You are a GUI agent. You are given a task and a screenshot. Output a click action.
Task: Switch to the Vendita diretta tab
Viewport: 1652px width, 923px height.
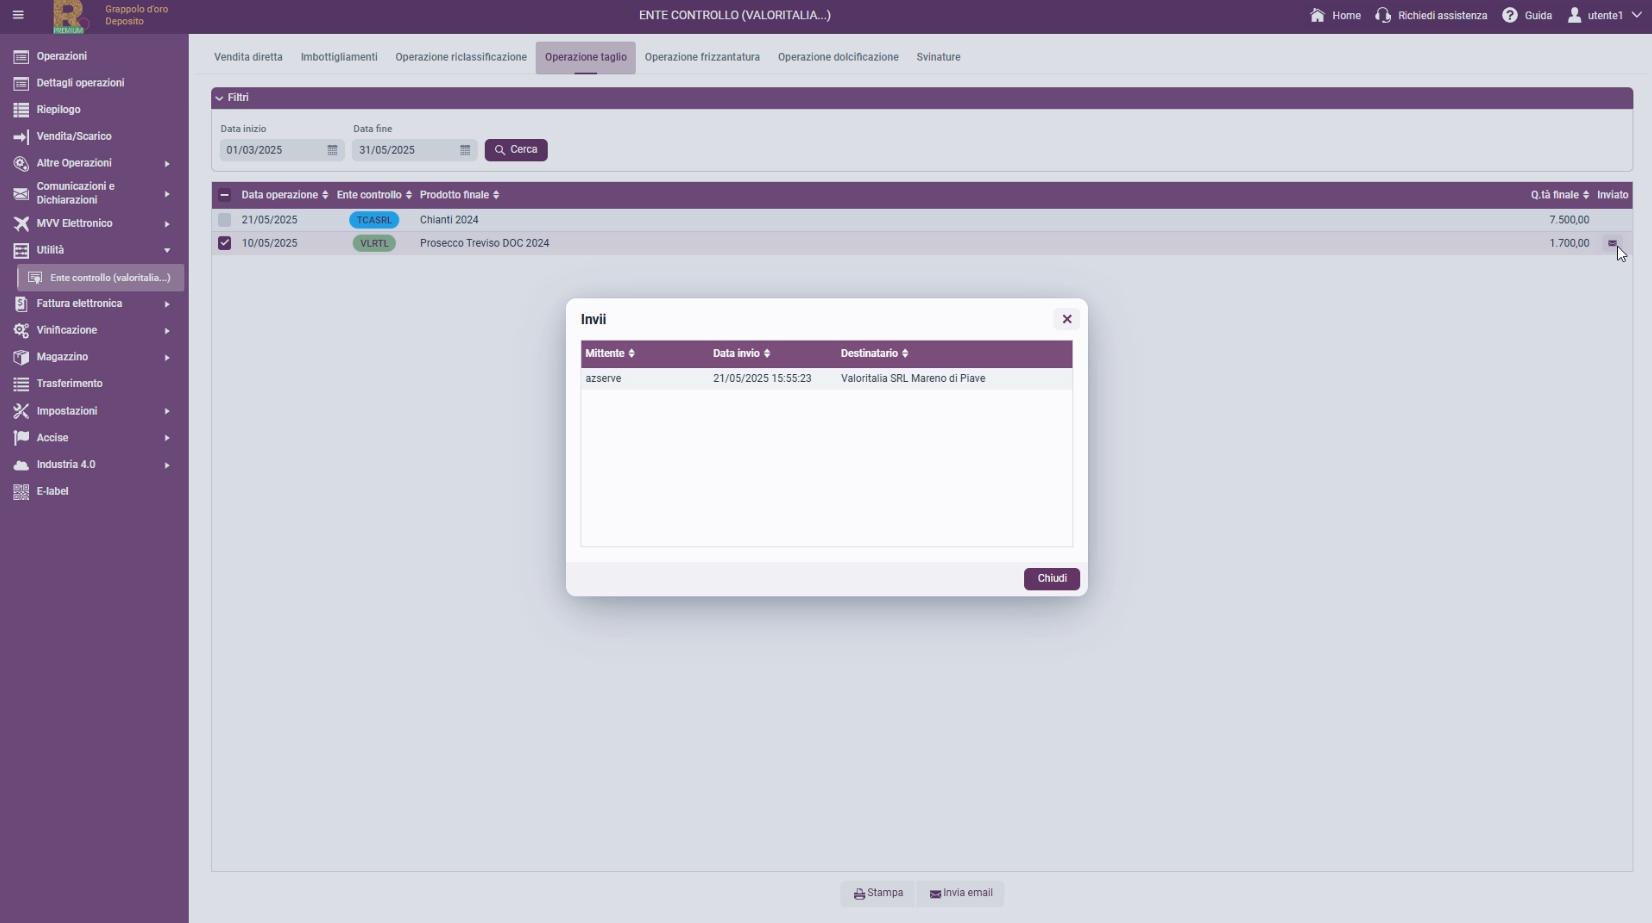tap(248, 57)
